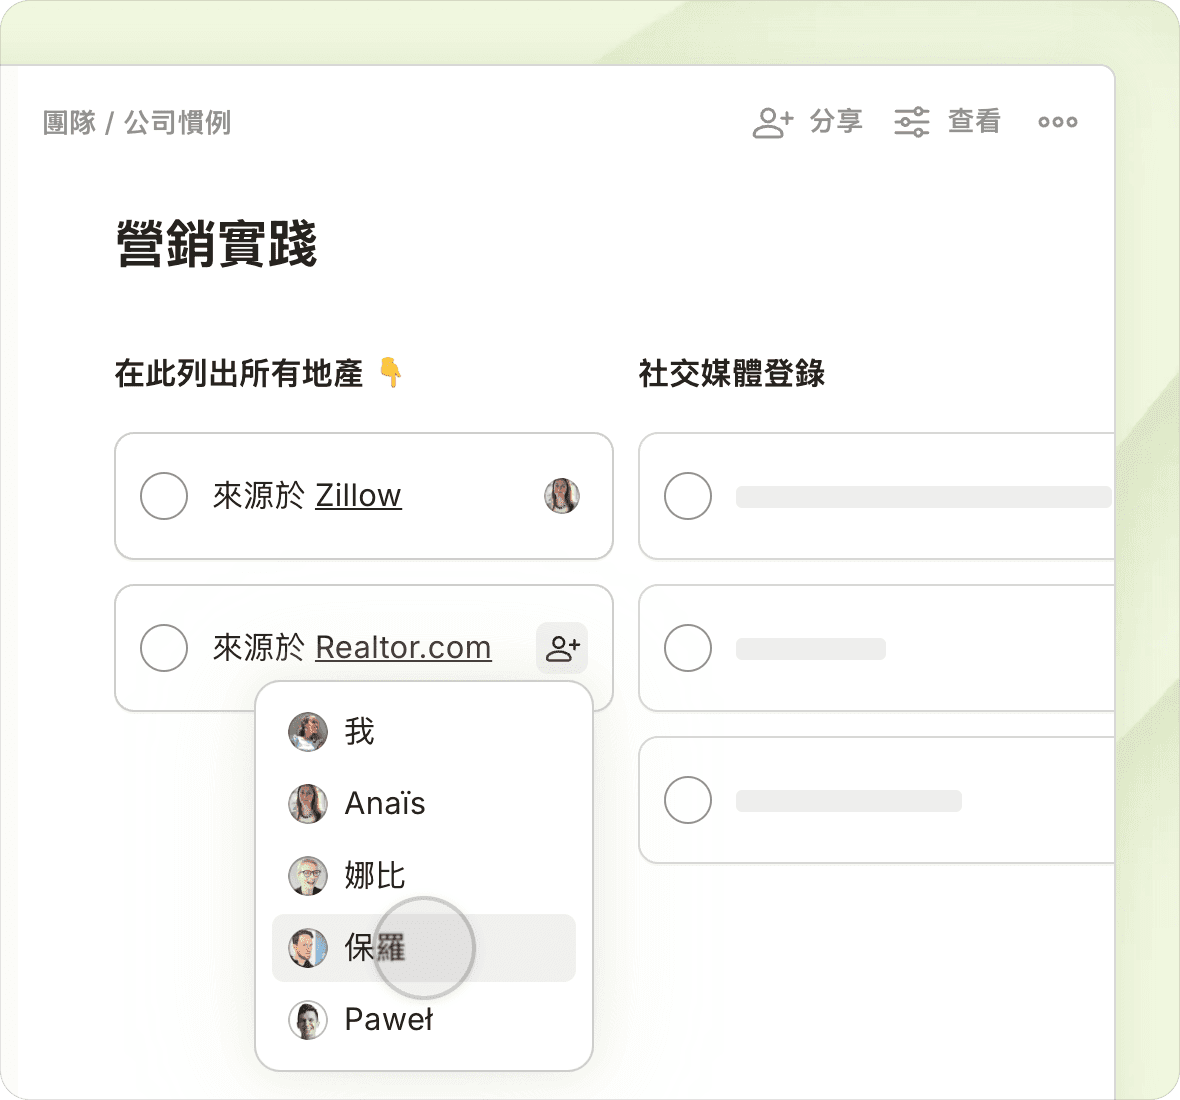Screen dimensions: 1180x1100
Task: Check off the Zillow task circle
Action: point(164,496)
